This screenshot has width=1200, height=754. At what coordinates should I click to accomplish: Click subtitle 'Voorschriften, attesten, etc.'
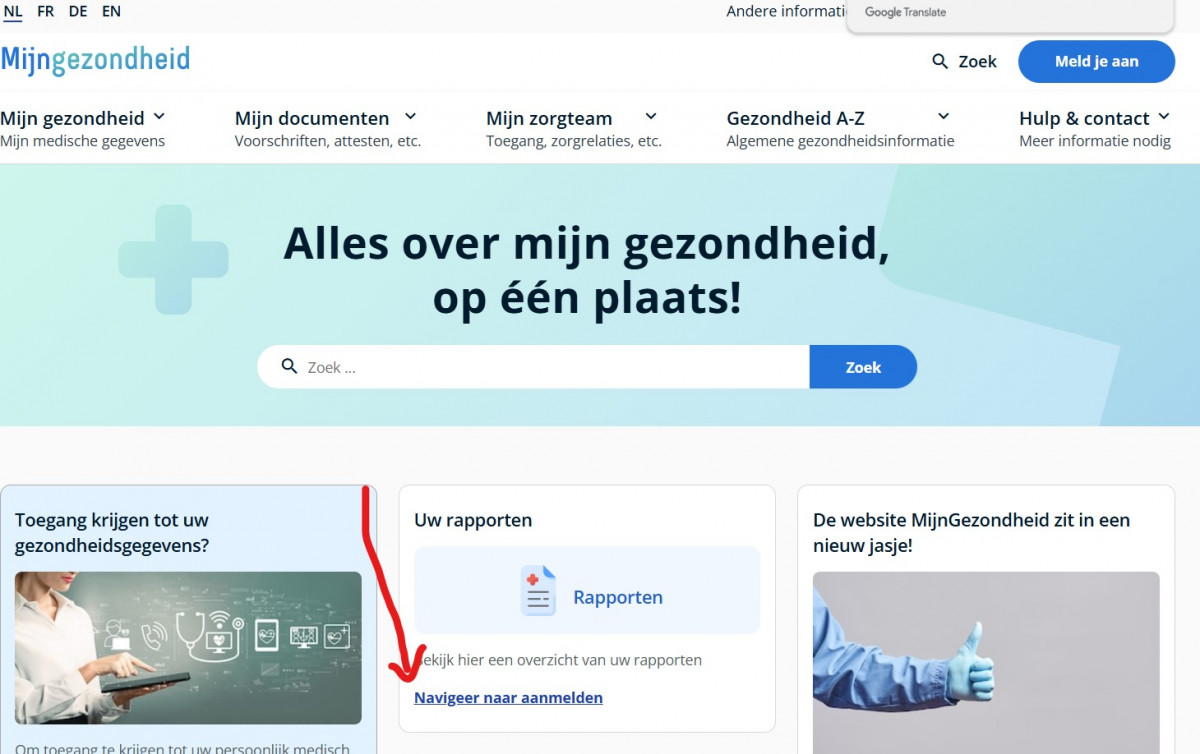328,141
